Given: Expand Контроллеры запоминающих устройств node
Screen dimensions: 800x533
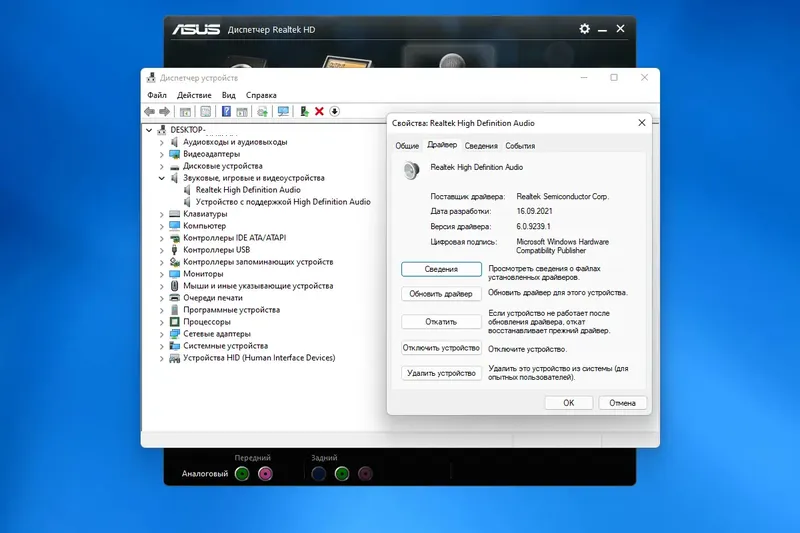Looking at the screenshot, I should [x=162, y=262].
